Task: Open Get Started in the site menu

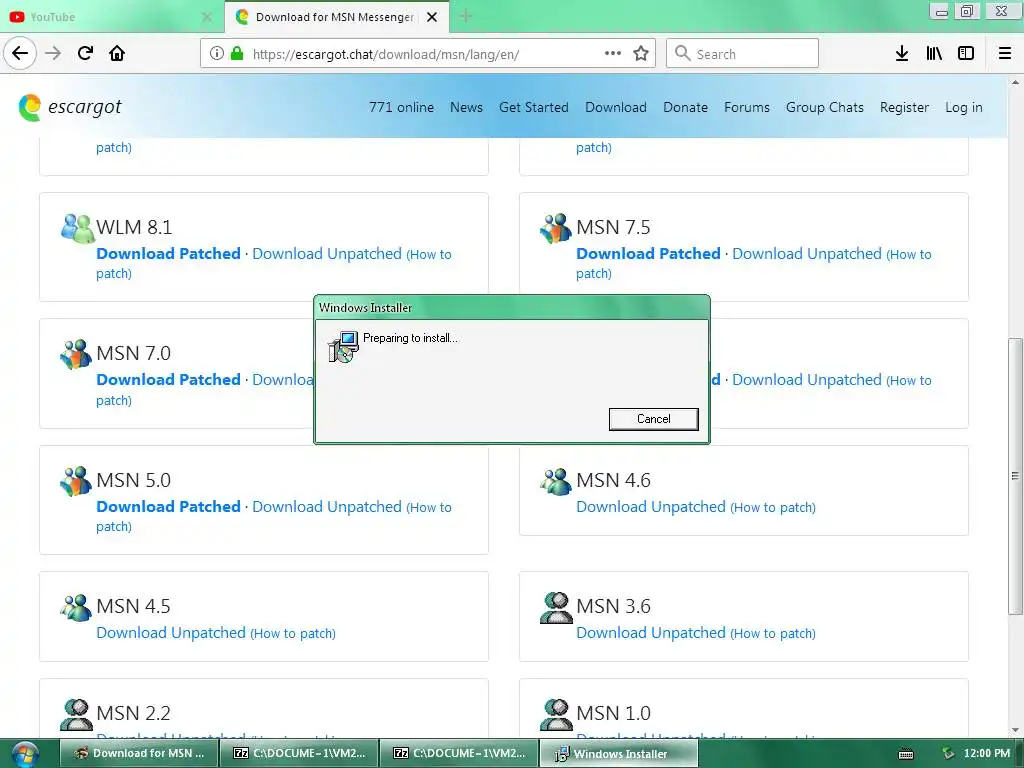Action: (x=534, y=107)
